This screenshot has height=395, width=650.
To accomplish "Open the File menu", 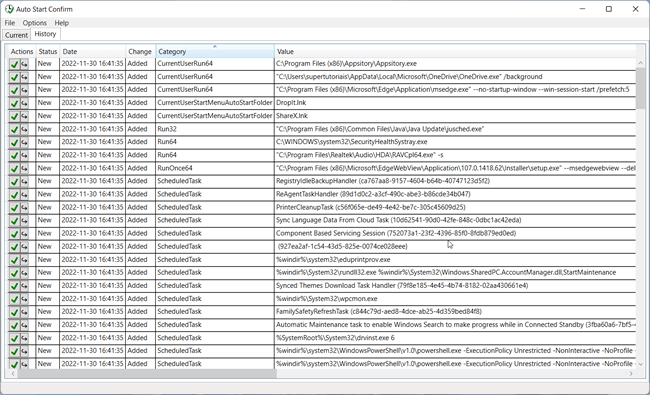I will [x=10, y=23].
